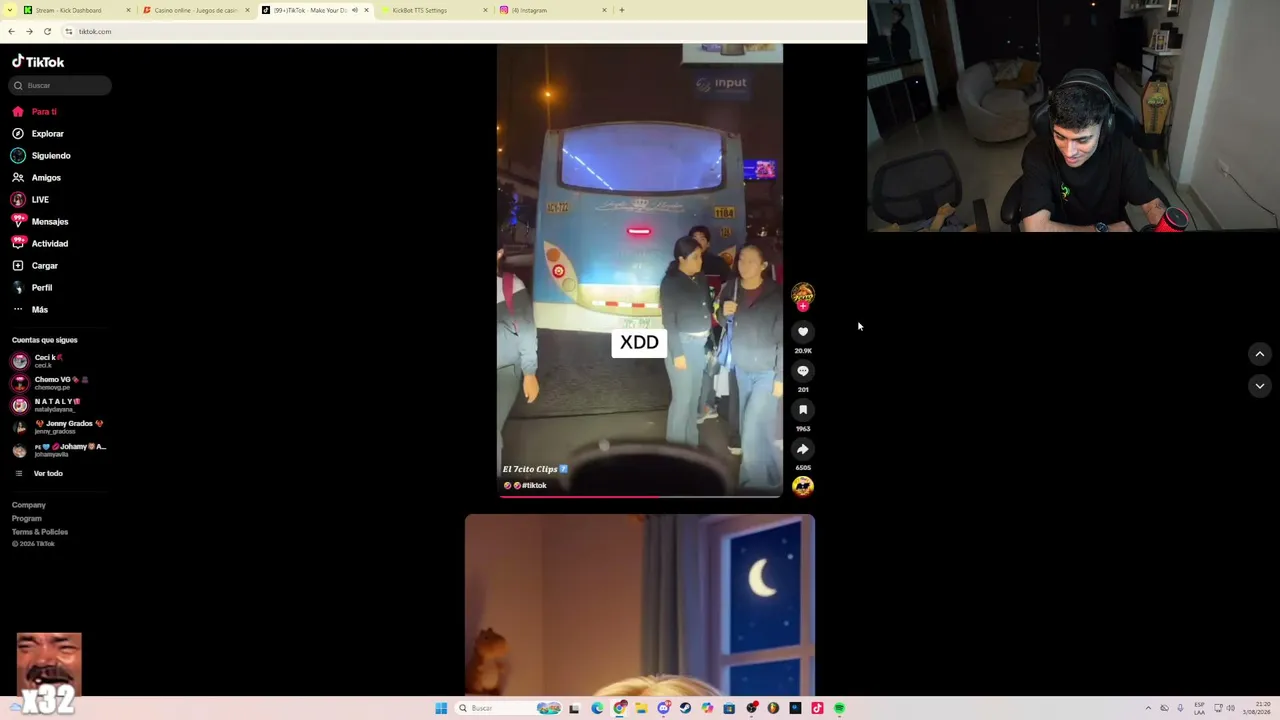Open Steam from the taskbar
1280x720 pixels.
685,708
